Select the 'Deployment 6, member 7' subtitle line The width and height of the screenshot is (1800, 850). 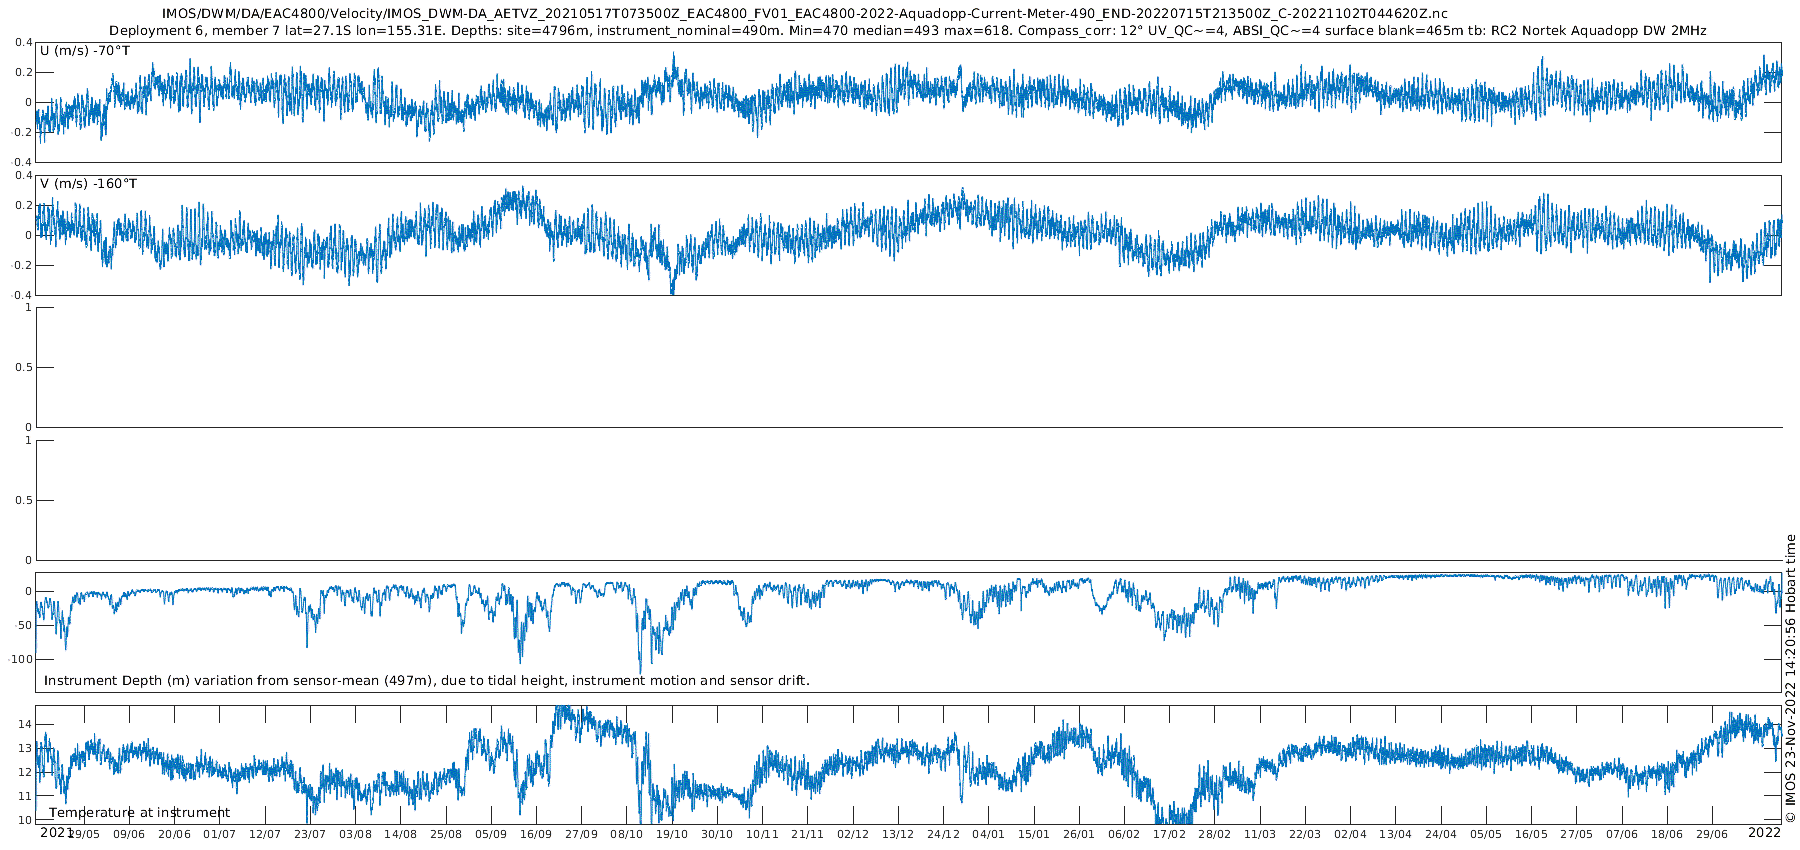point(907,31)
